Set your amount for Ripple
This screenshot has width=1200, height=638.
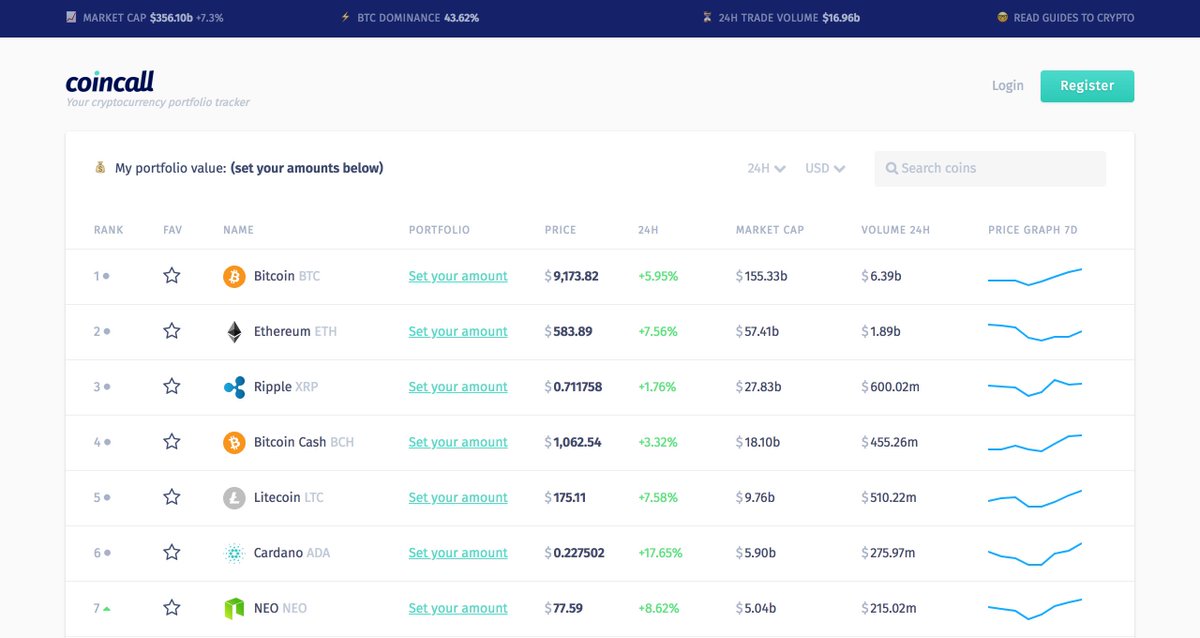tap(458, 387)
